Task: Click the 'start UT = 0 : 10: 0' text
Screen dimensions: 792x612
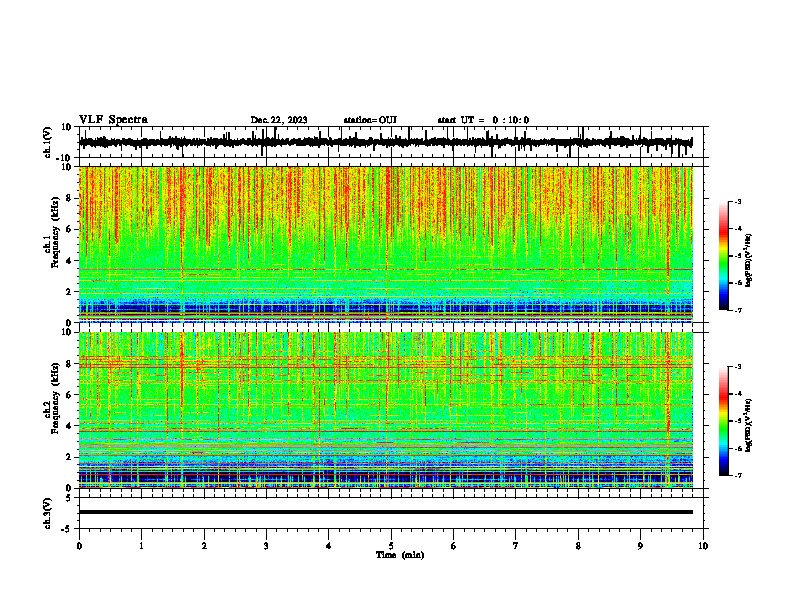Action: [x=483, y=120]
